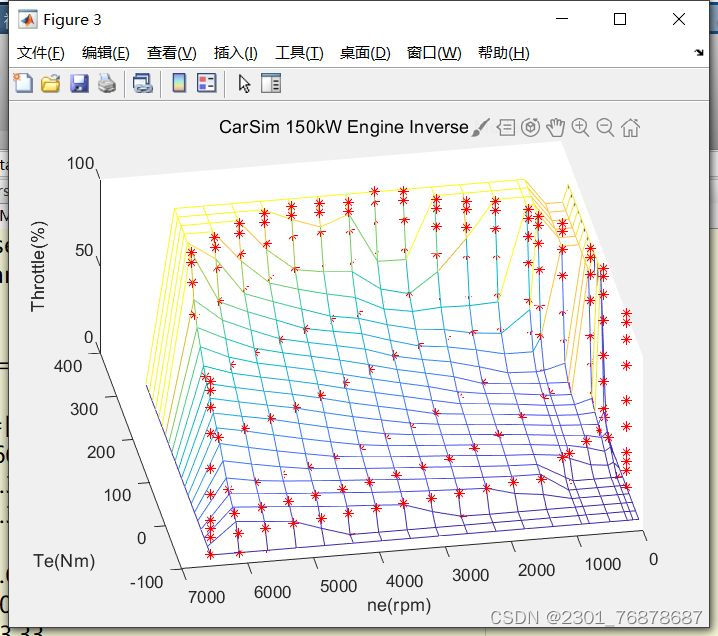Click the ne(rpm) axis label
The image size is (718, 636).
click(x=399, y=605)
